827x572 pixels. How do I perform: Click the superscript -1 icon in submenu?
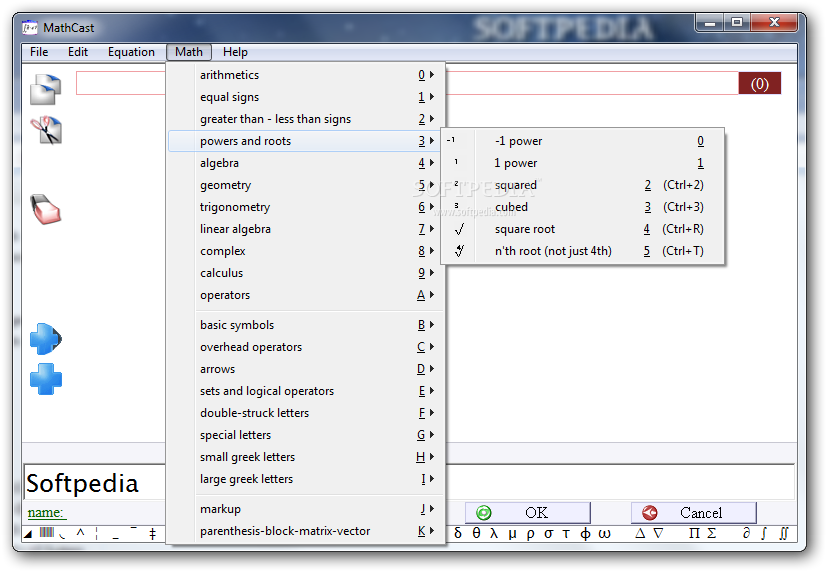tap(451, 140)
